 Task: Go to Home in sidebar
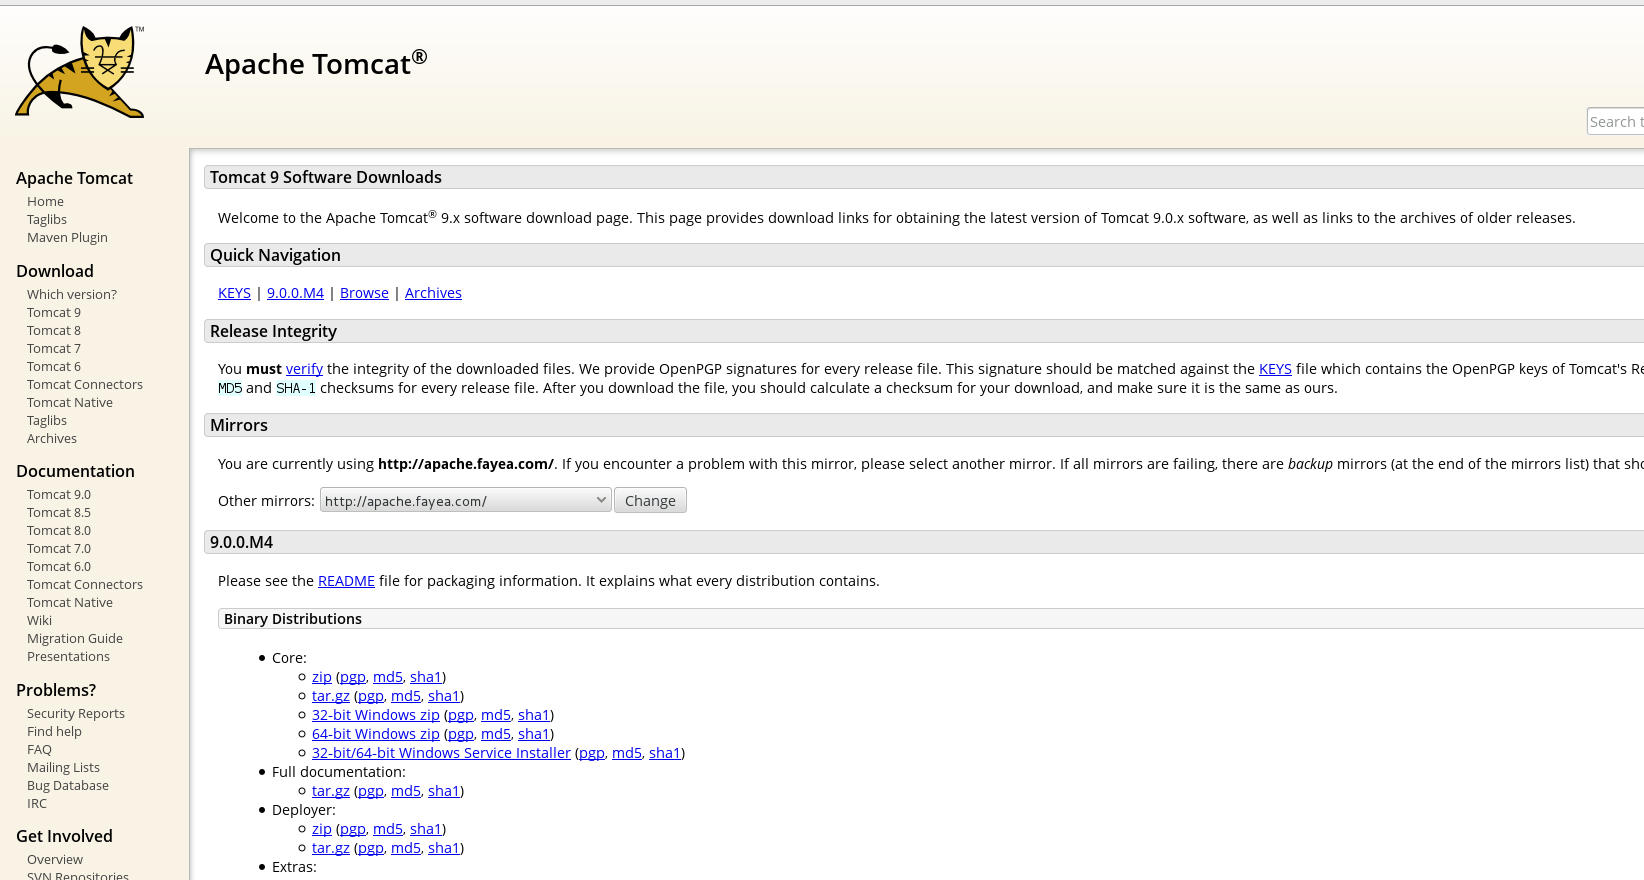pos(45,201)
